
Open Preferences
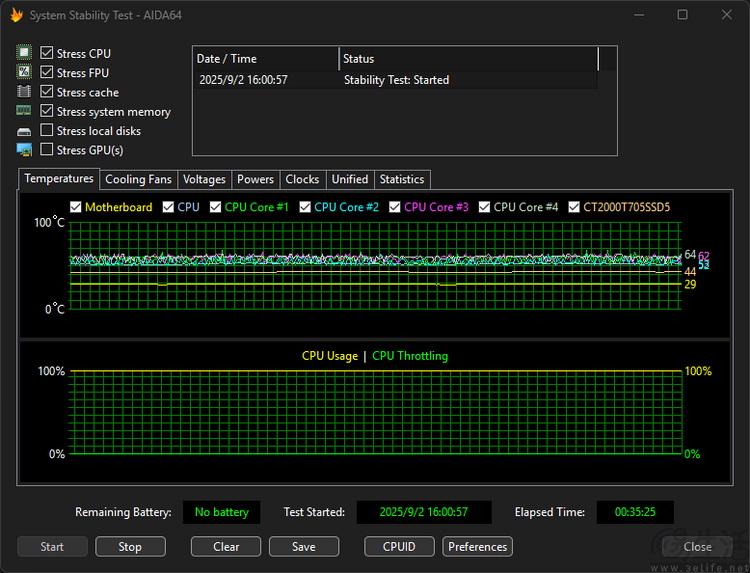click(477, 547)
